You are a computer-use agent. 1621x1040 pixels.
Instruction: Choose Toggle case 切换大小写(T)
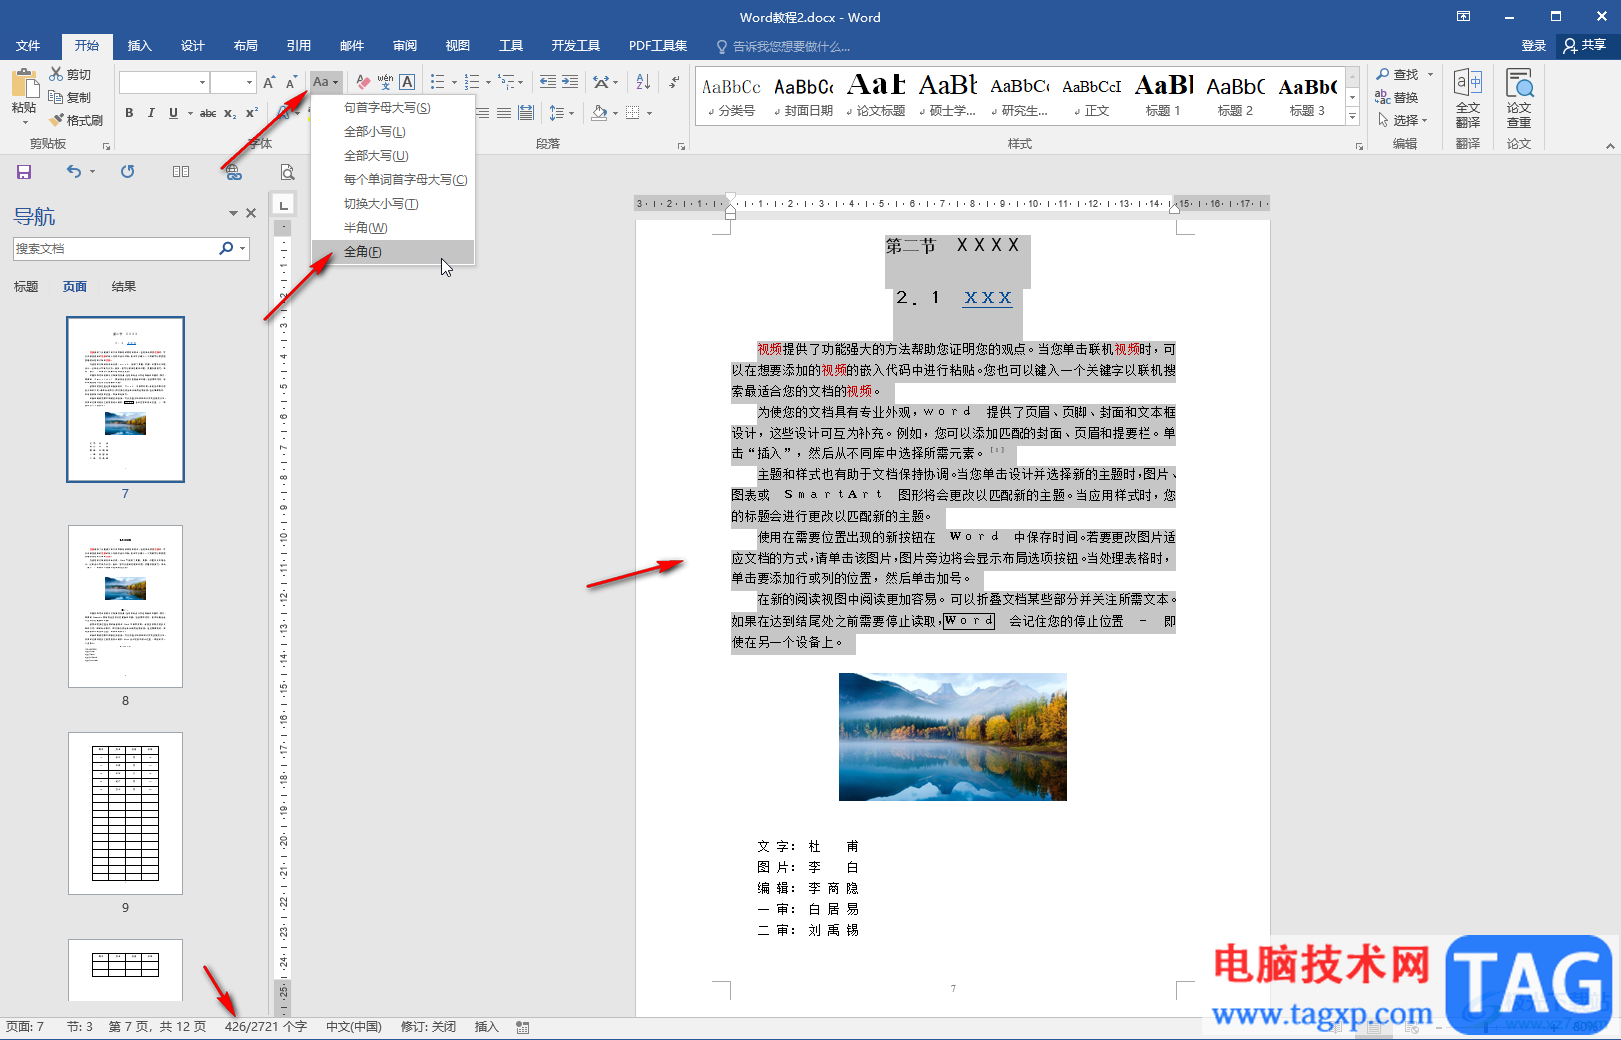click(x=392, y=204)
